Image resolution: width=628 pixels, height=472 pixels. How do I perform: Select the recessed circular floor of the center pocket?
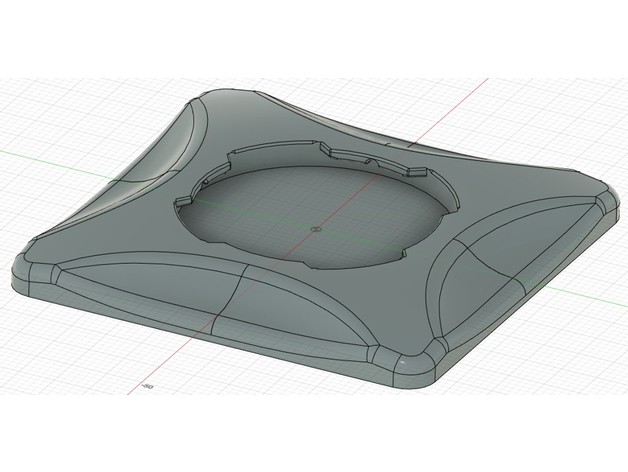point(300,215)
